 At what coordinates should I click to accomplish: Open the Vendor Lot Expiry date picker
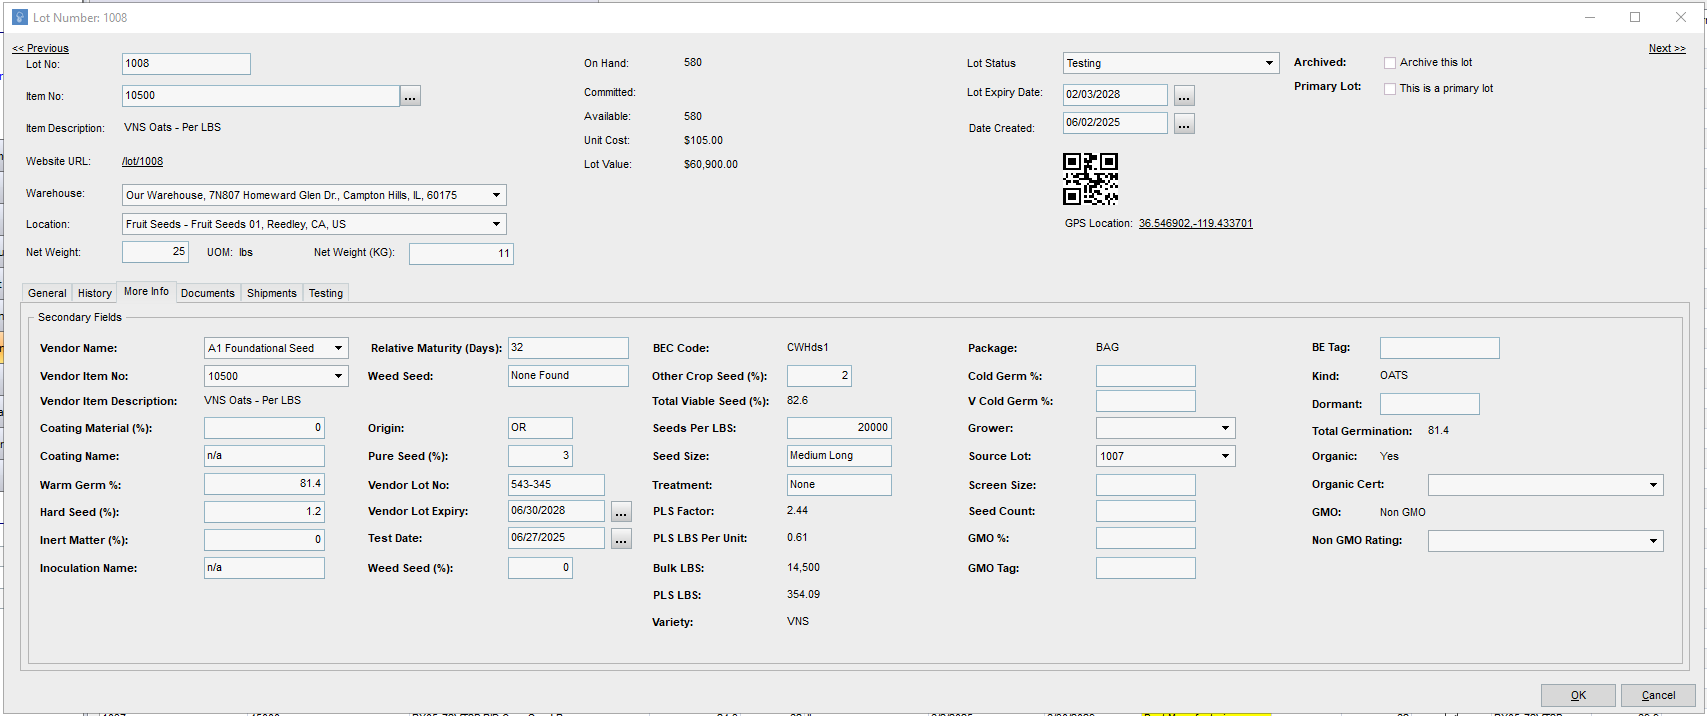[621, 512]
